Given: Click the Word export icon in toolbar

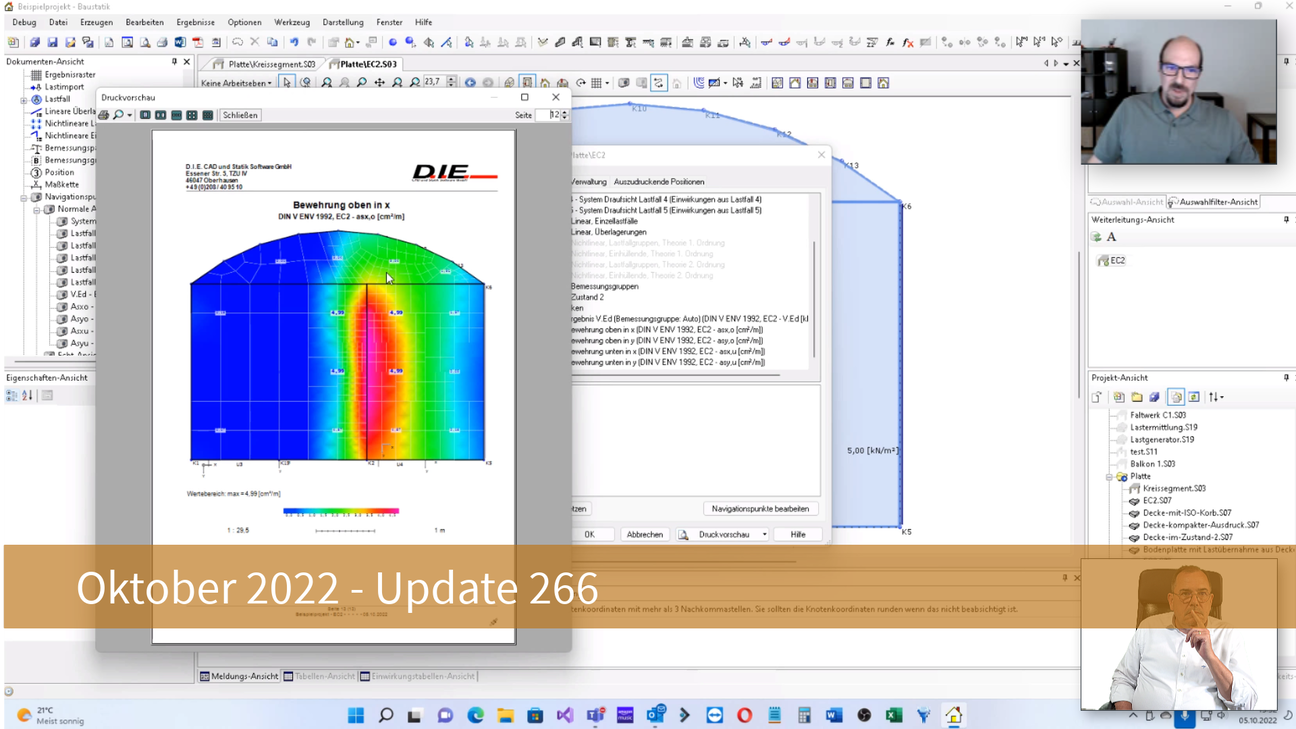Looking at the screenshot, I should (180, 43).
